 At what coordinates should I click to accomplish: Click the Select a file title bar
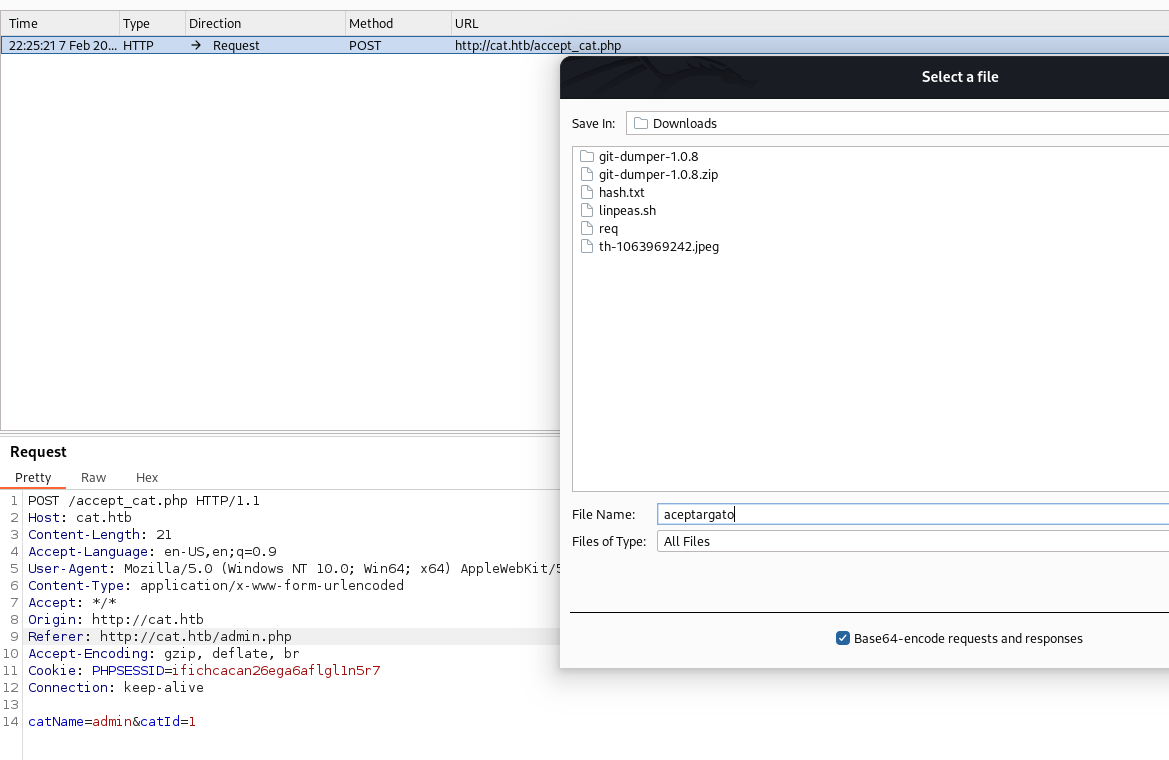tap(865, 77)
